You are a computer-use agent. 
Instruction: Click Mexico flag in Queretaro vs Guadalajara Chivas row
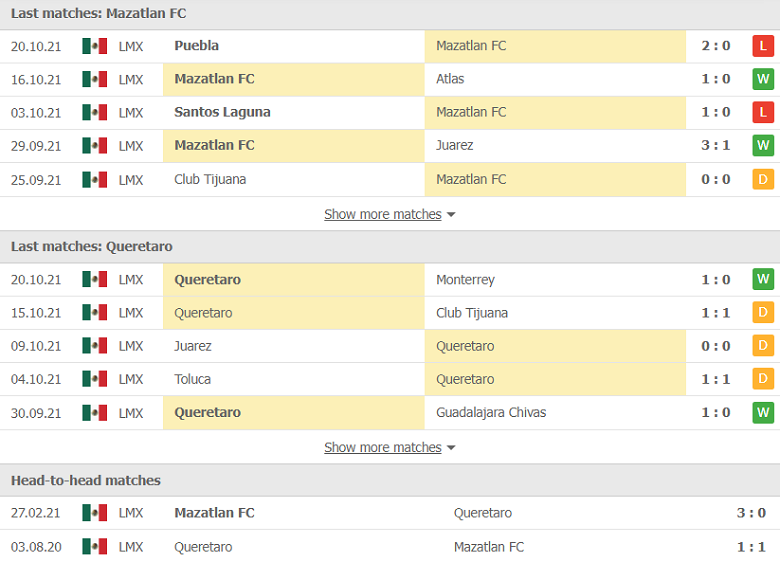(x=95, y=413)
